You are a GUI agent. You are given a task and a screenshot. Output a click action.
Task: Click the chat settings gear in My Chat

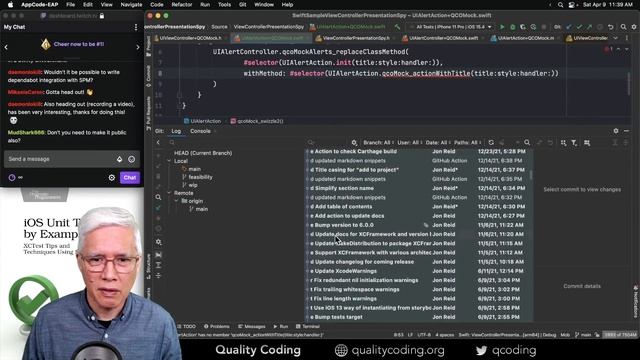click(111, 178)
